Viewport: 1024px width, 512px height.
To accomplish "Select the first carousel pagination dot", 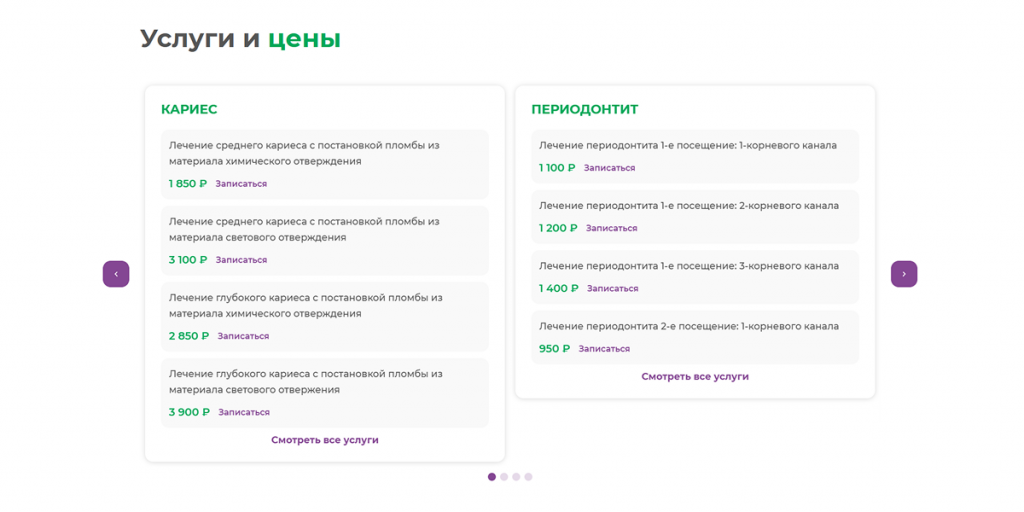I will pos(492,477).
